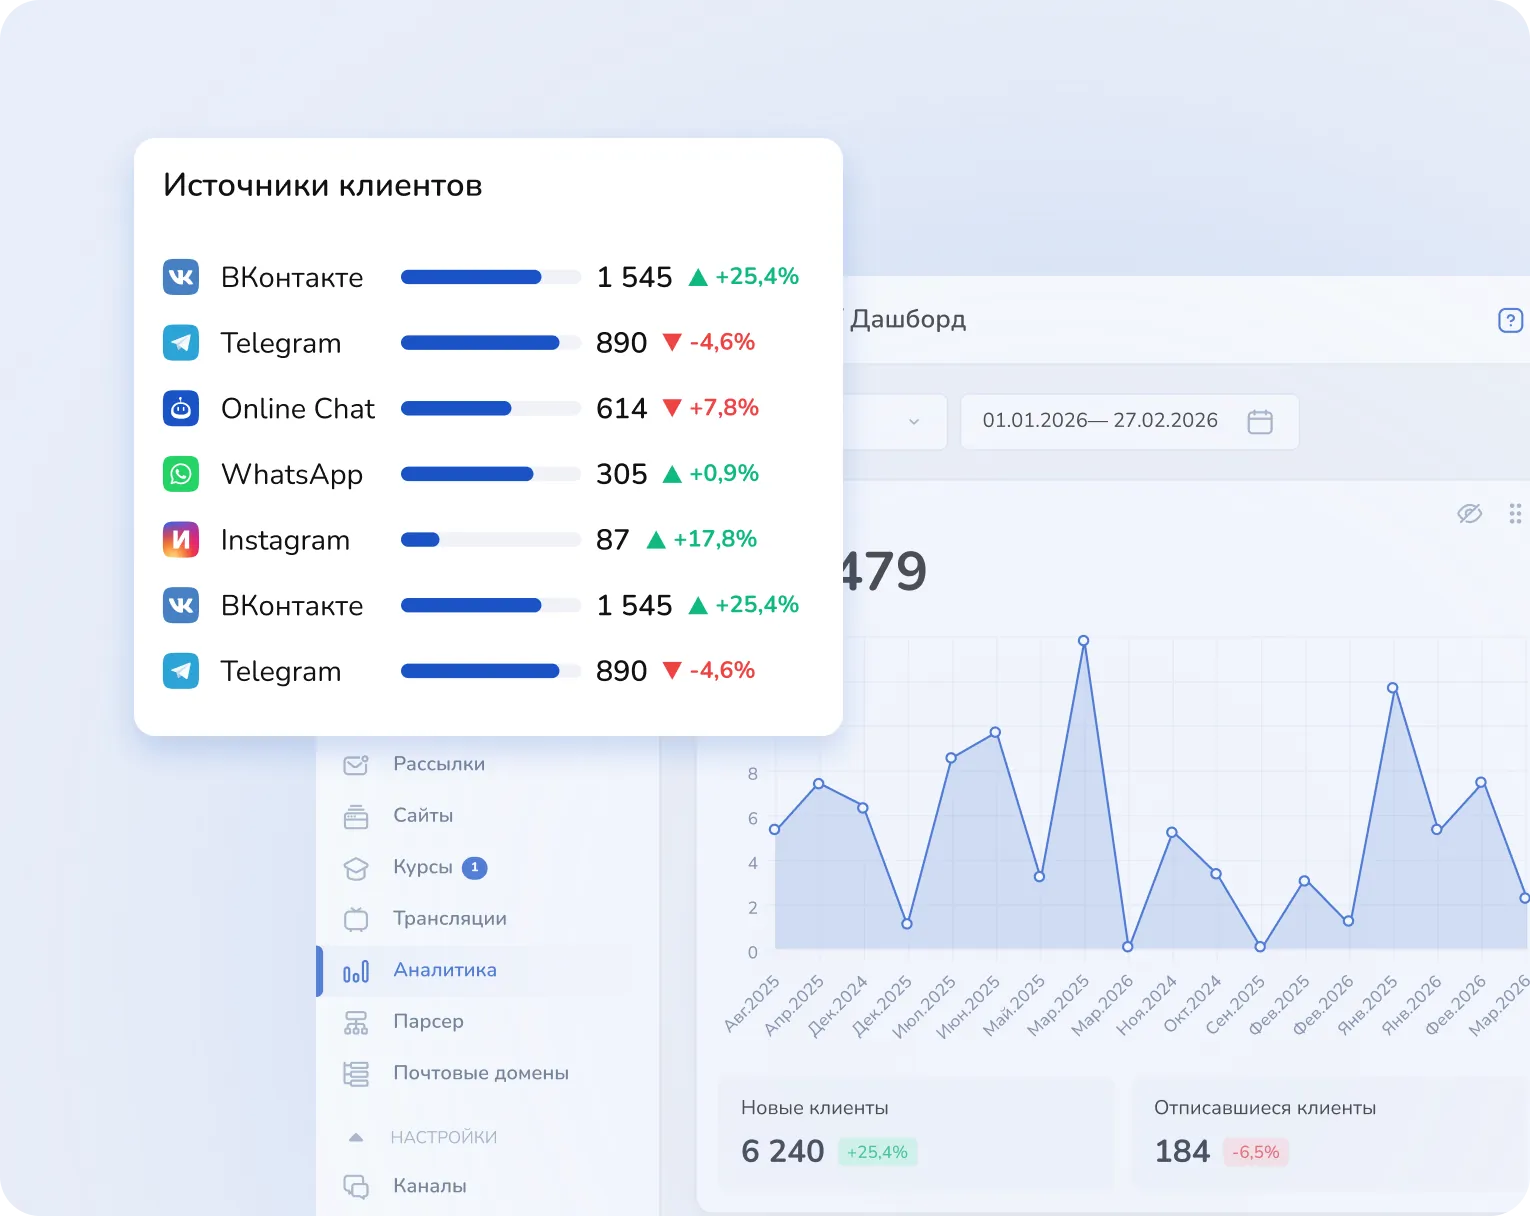Click the Трансляции TV icon
1530x1216 pixels.
[356, 919]
